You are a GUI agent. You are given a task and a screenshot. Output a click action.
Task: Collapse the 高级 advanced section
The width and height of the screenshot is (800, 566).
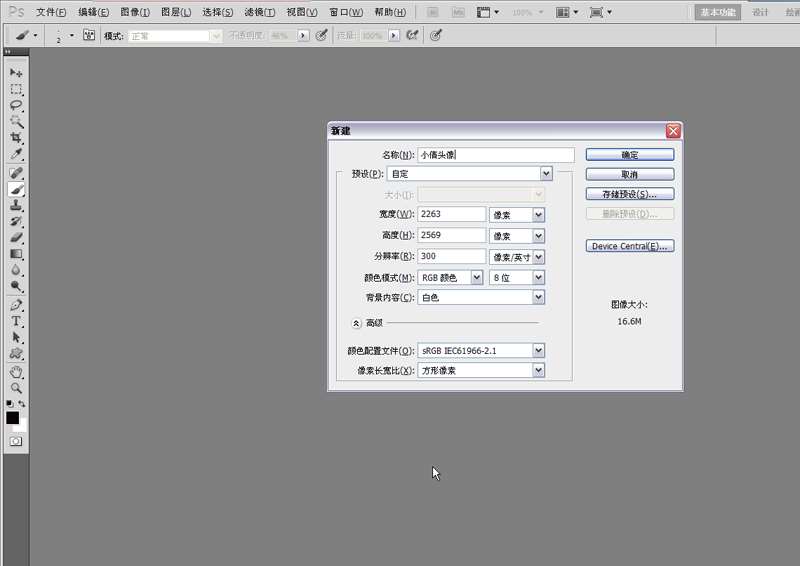tap(356, 323)
